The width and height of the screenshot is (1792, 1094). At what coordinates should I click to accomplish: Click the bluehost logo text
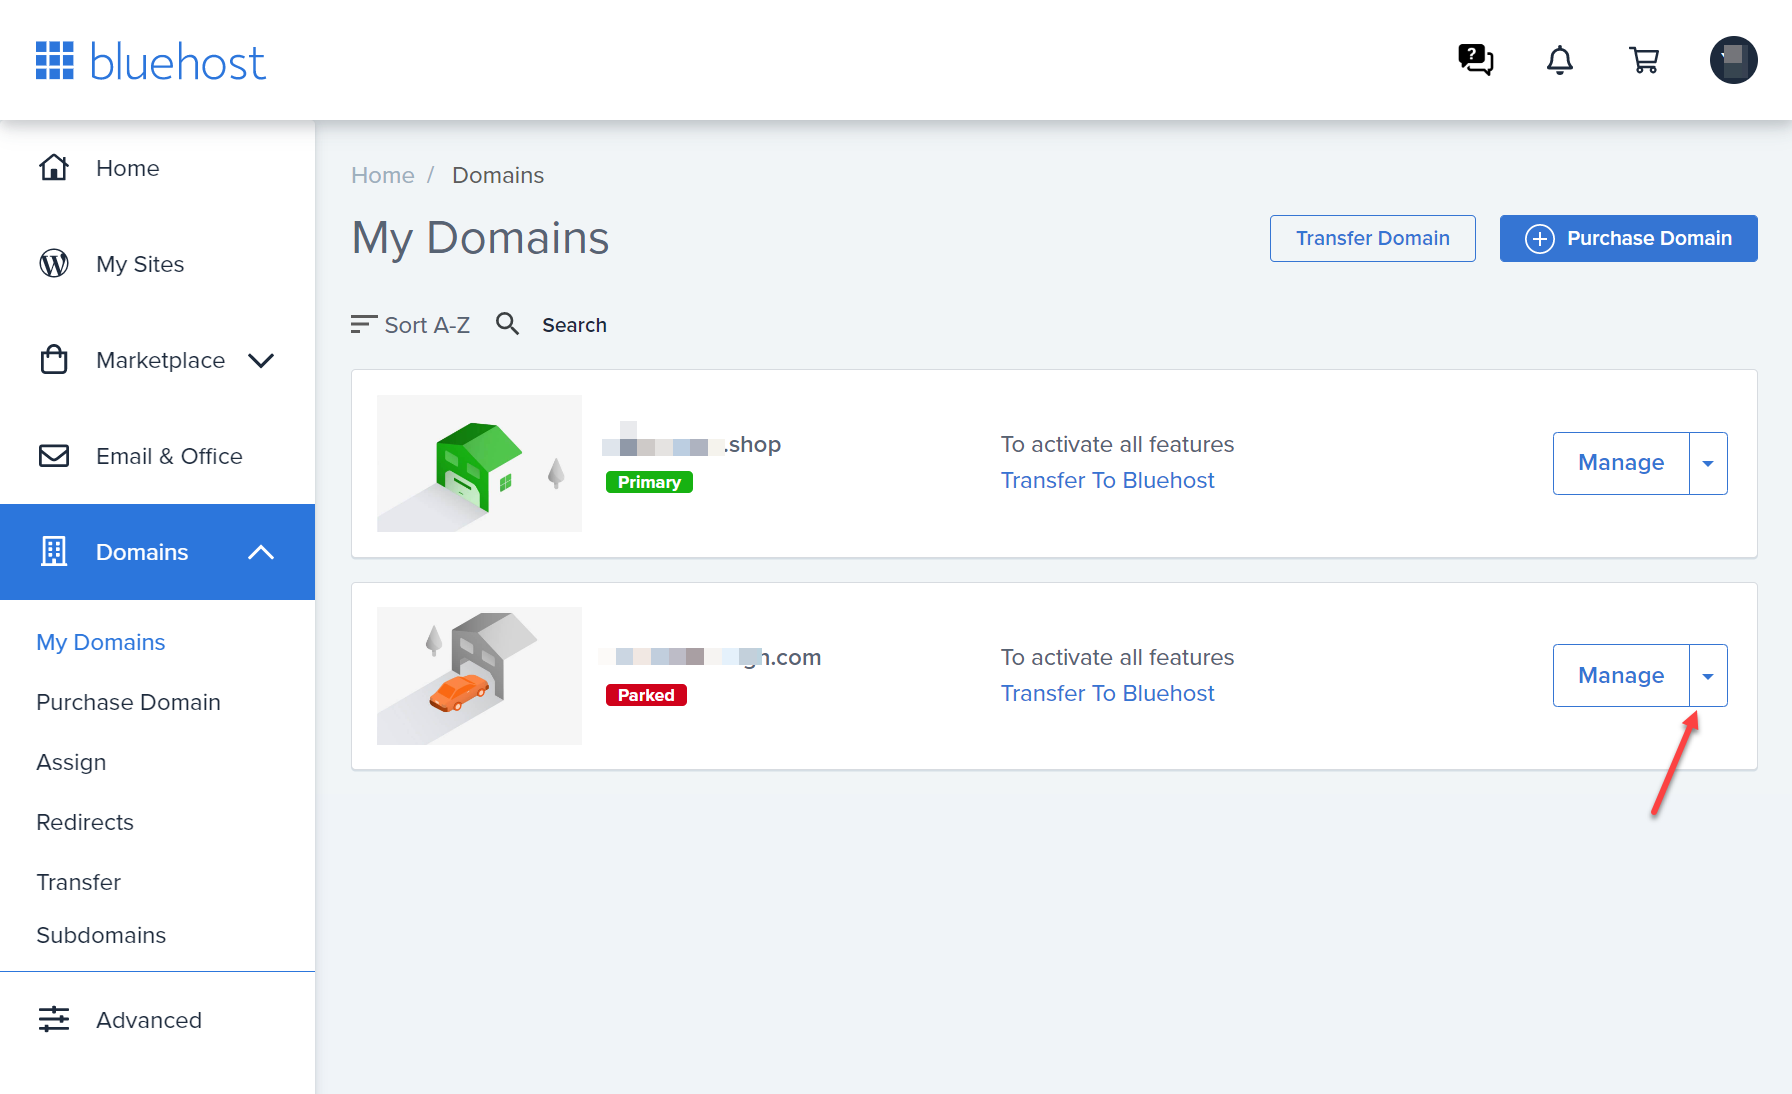178,62
